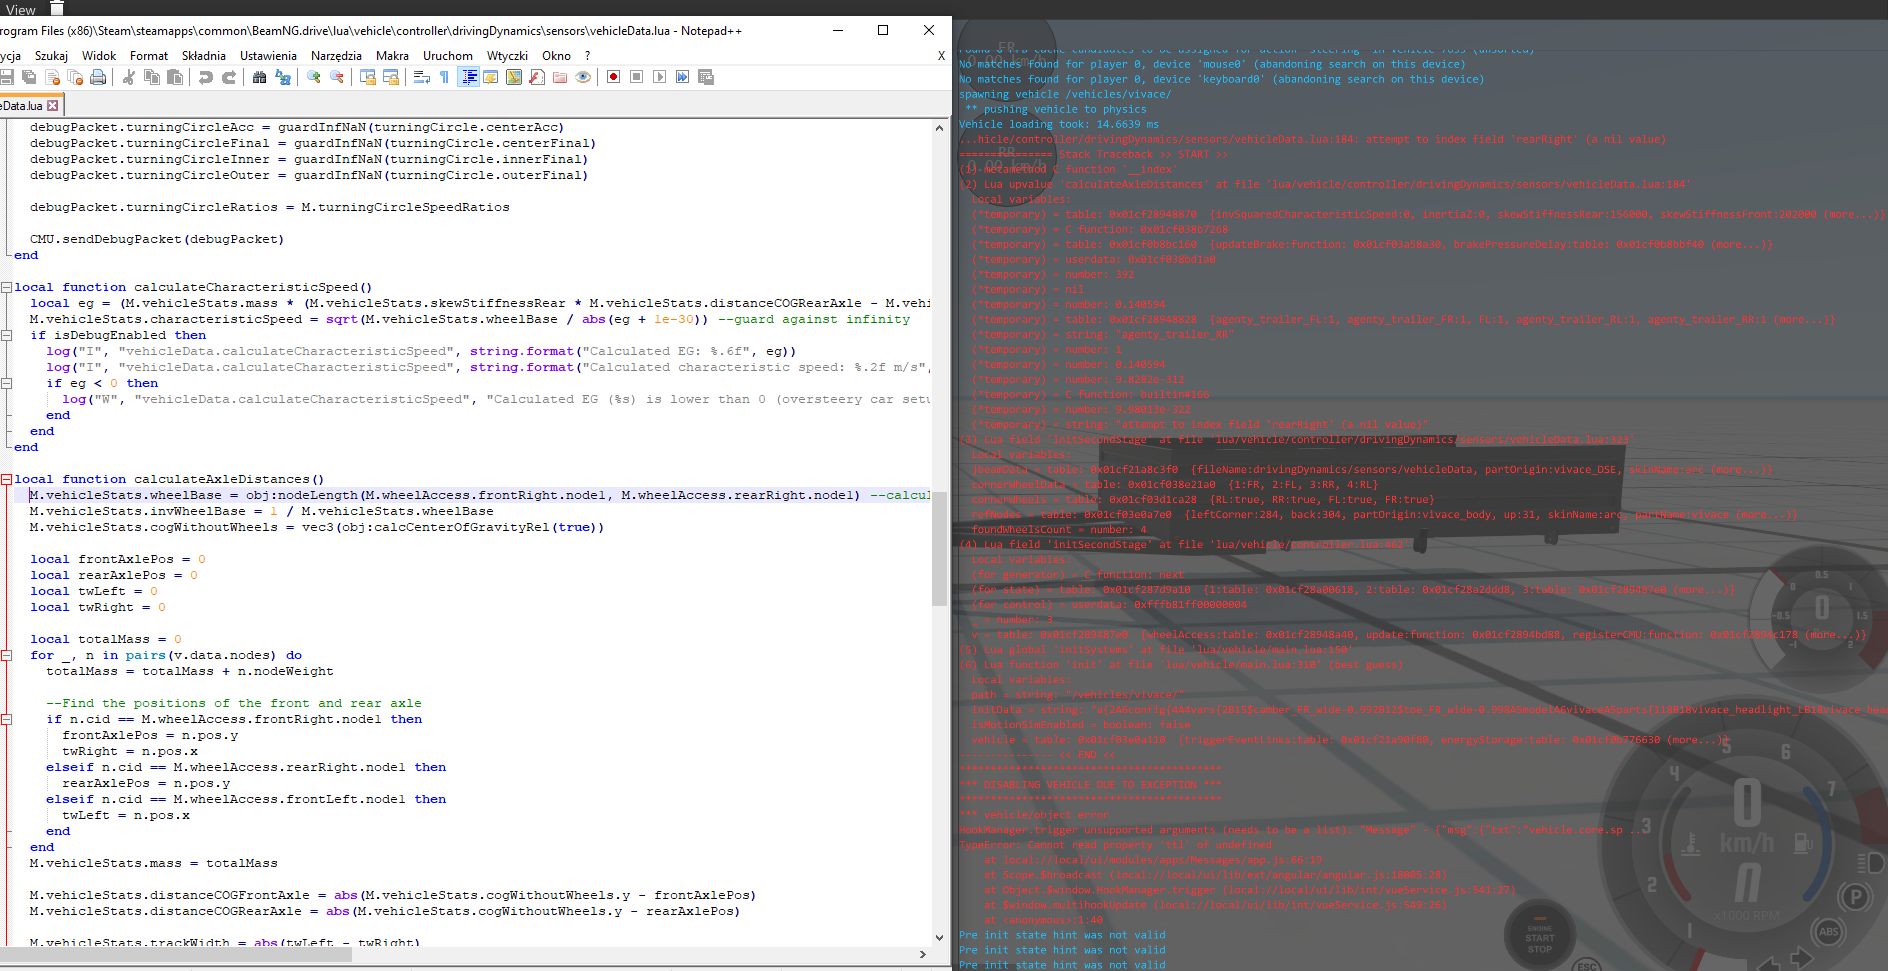Click the Close All documents toolbar icon

tap(75, 77)
